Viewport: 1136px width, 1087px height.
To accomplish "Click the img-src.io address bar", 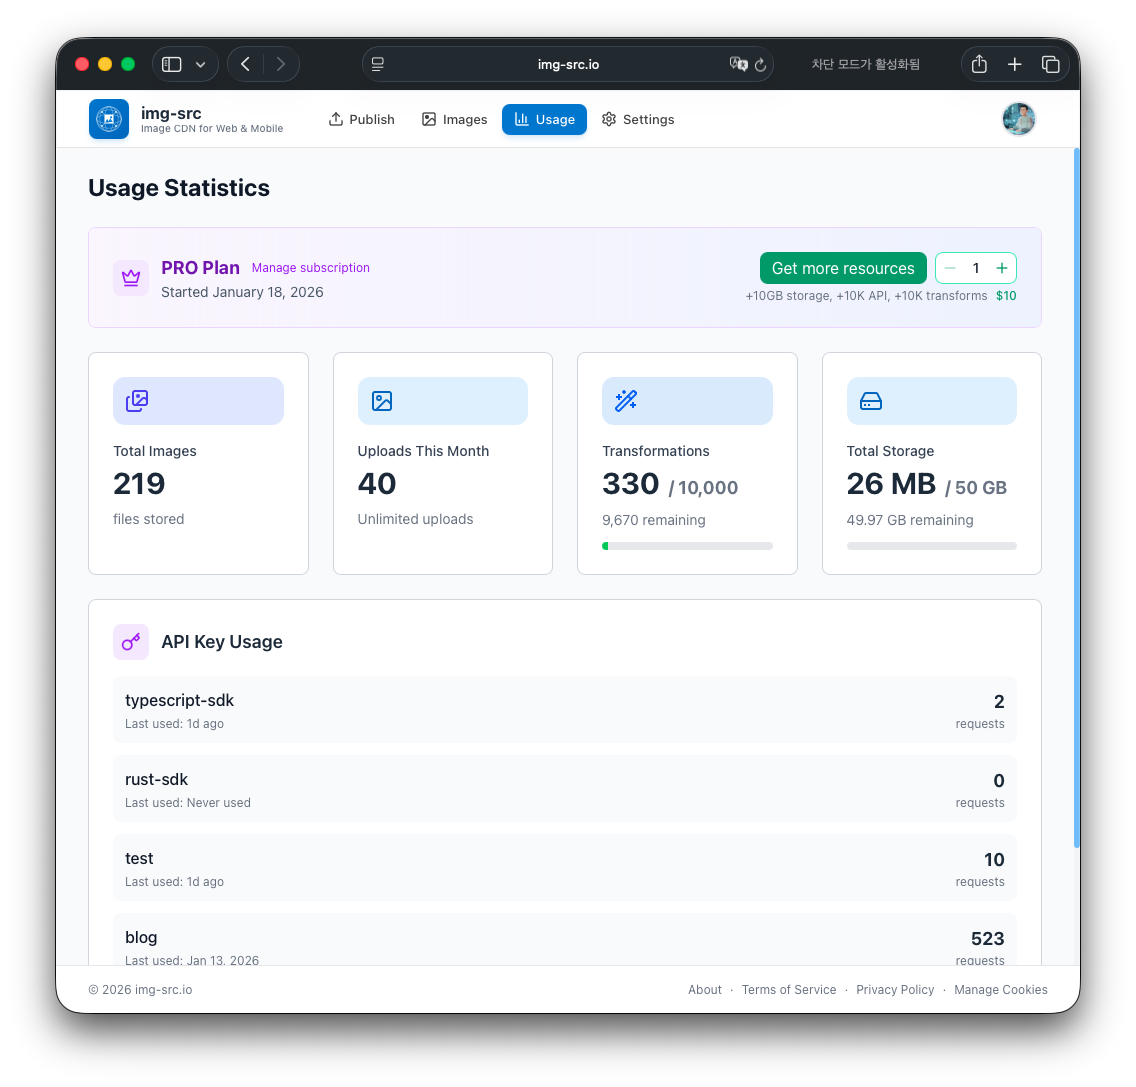I will tap(568, 64).
